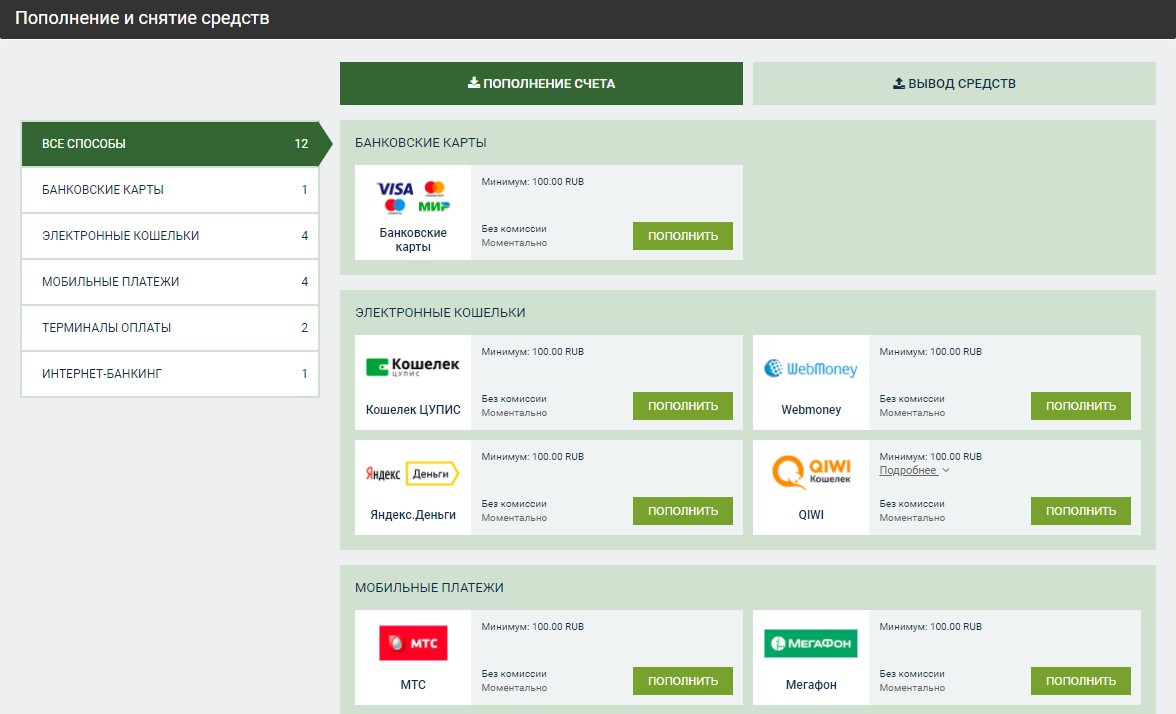Filter by Мобильные платежи category

pos(170,282)
